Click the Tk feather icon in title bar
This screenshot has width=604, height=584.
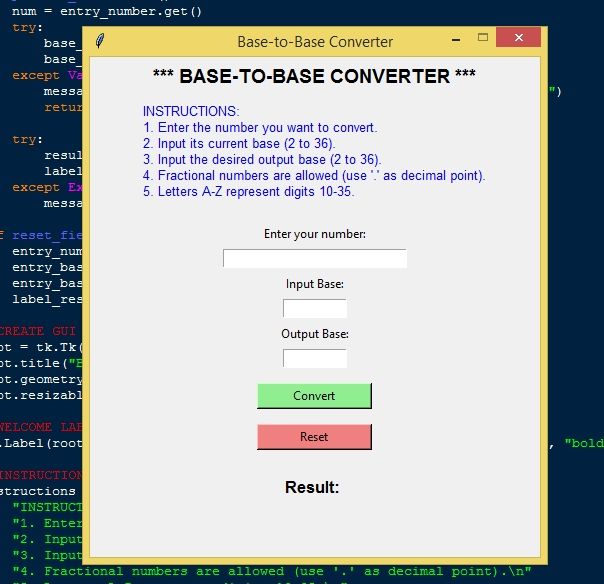tap(100, 41)
